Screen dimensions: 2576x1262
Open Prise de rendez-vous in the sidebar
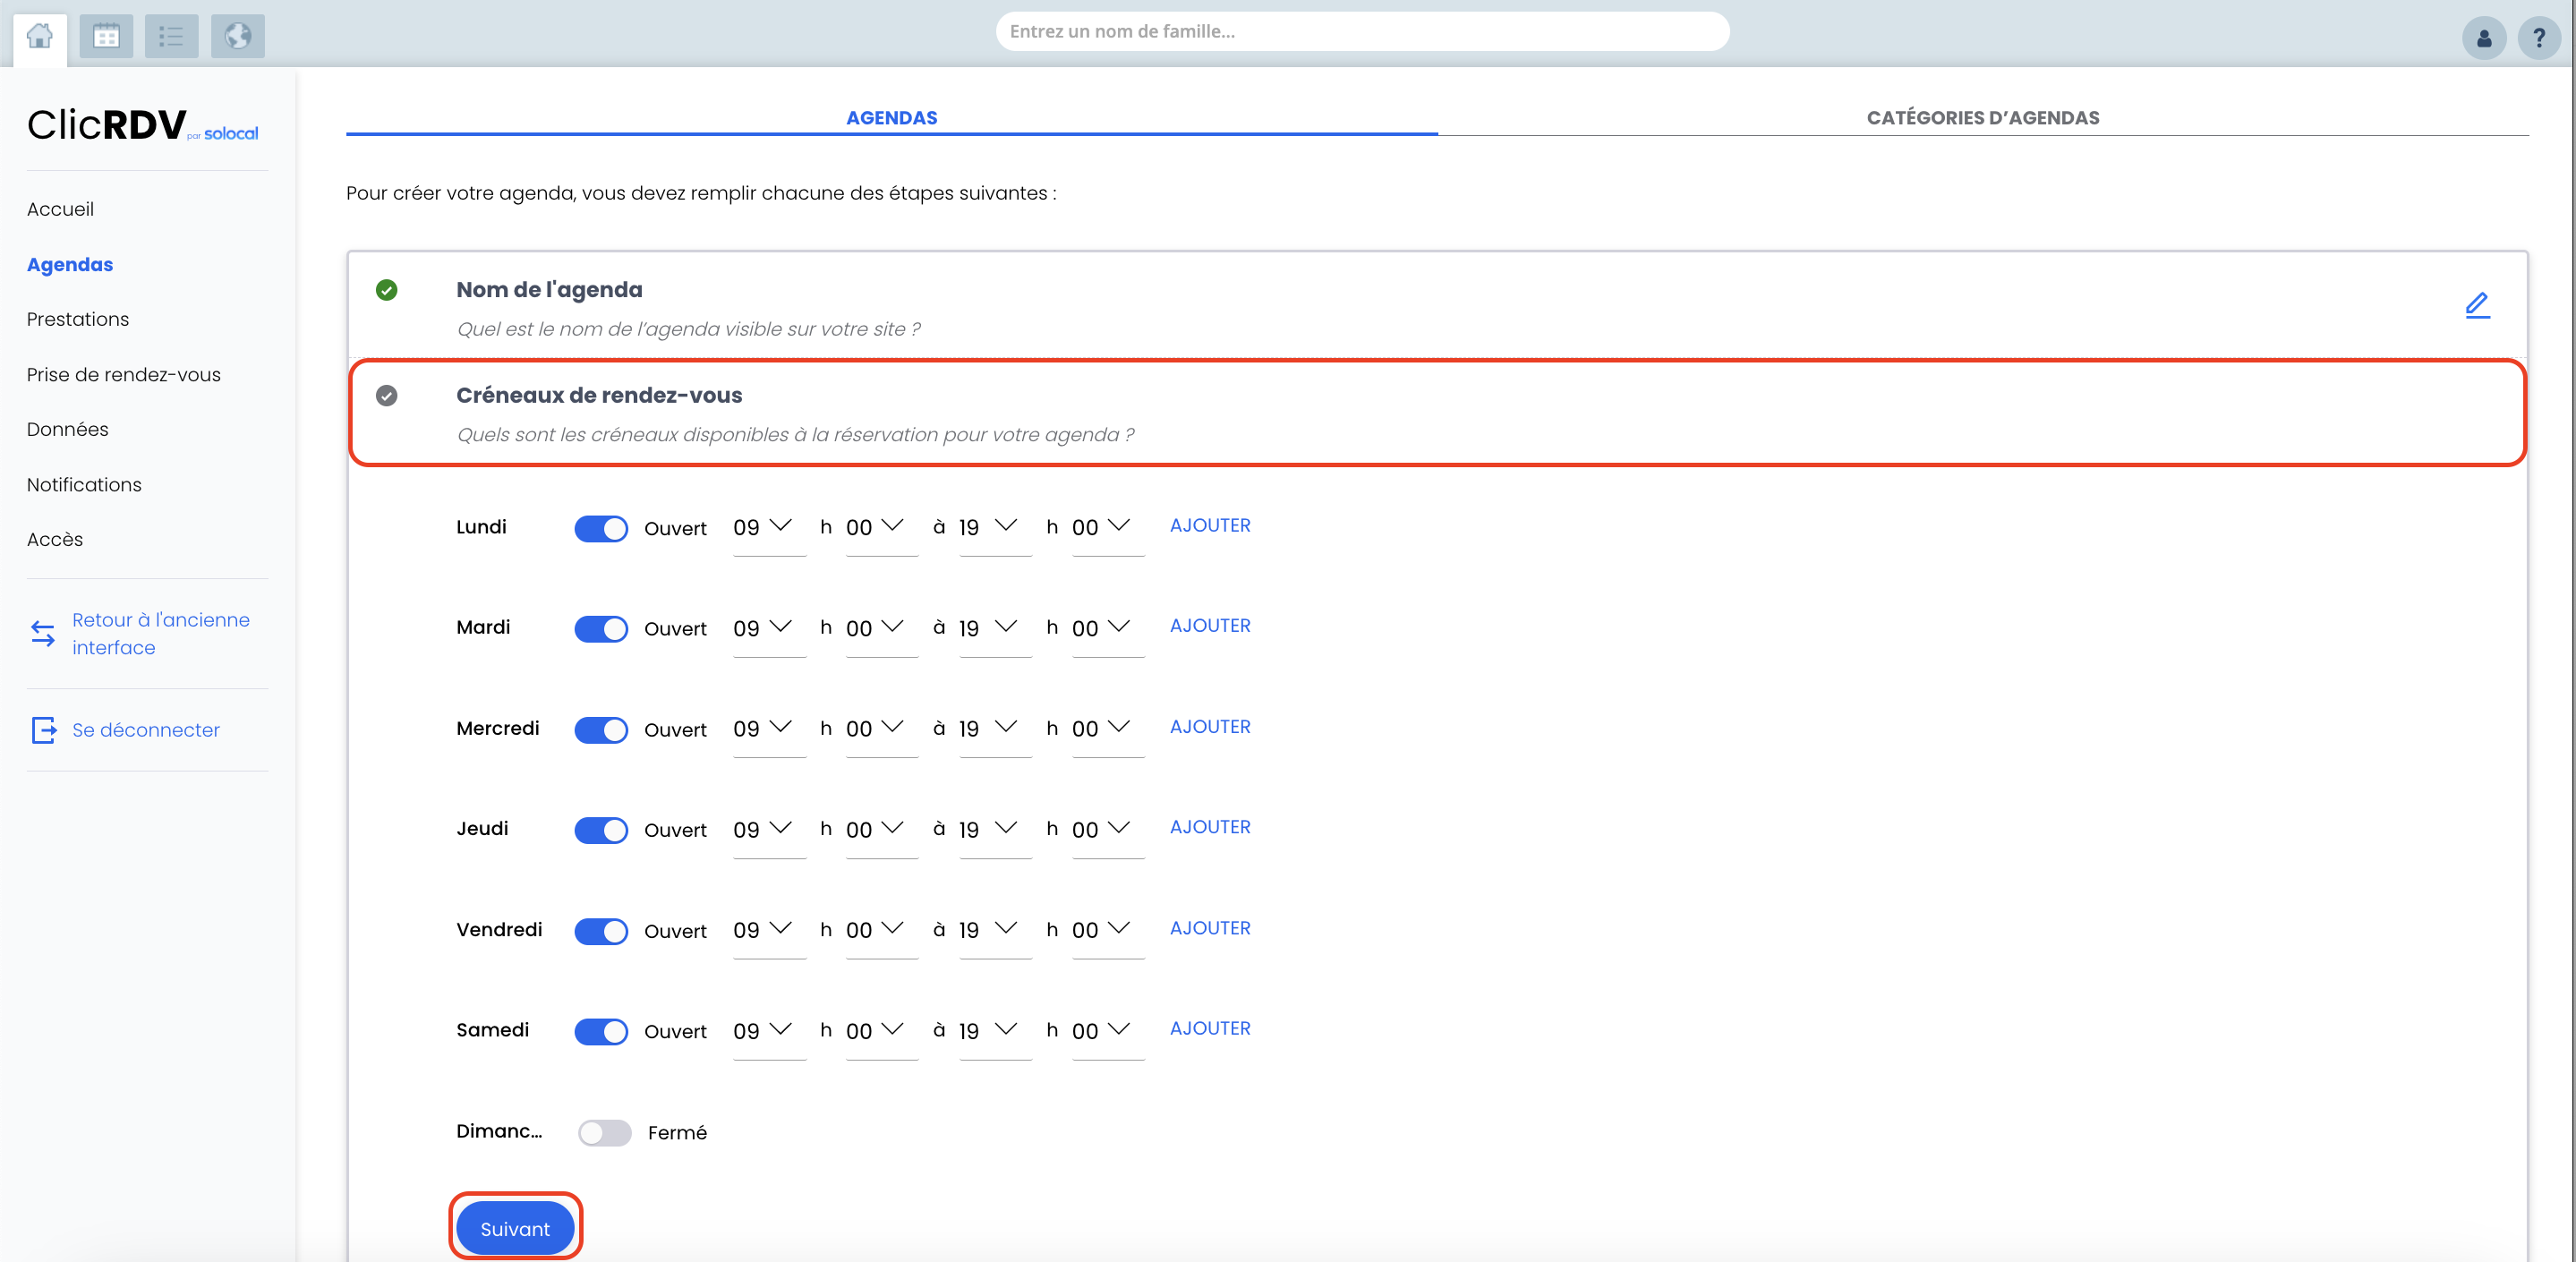pos(124,375)
